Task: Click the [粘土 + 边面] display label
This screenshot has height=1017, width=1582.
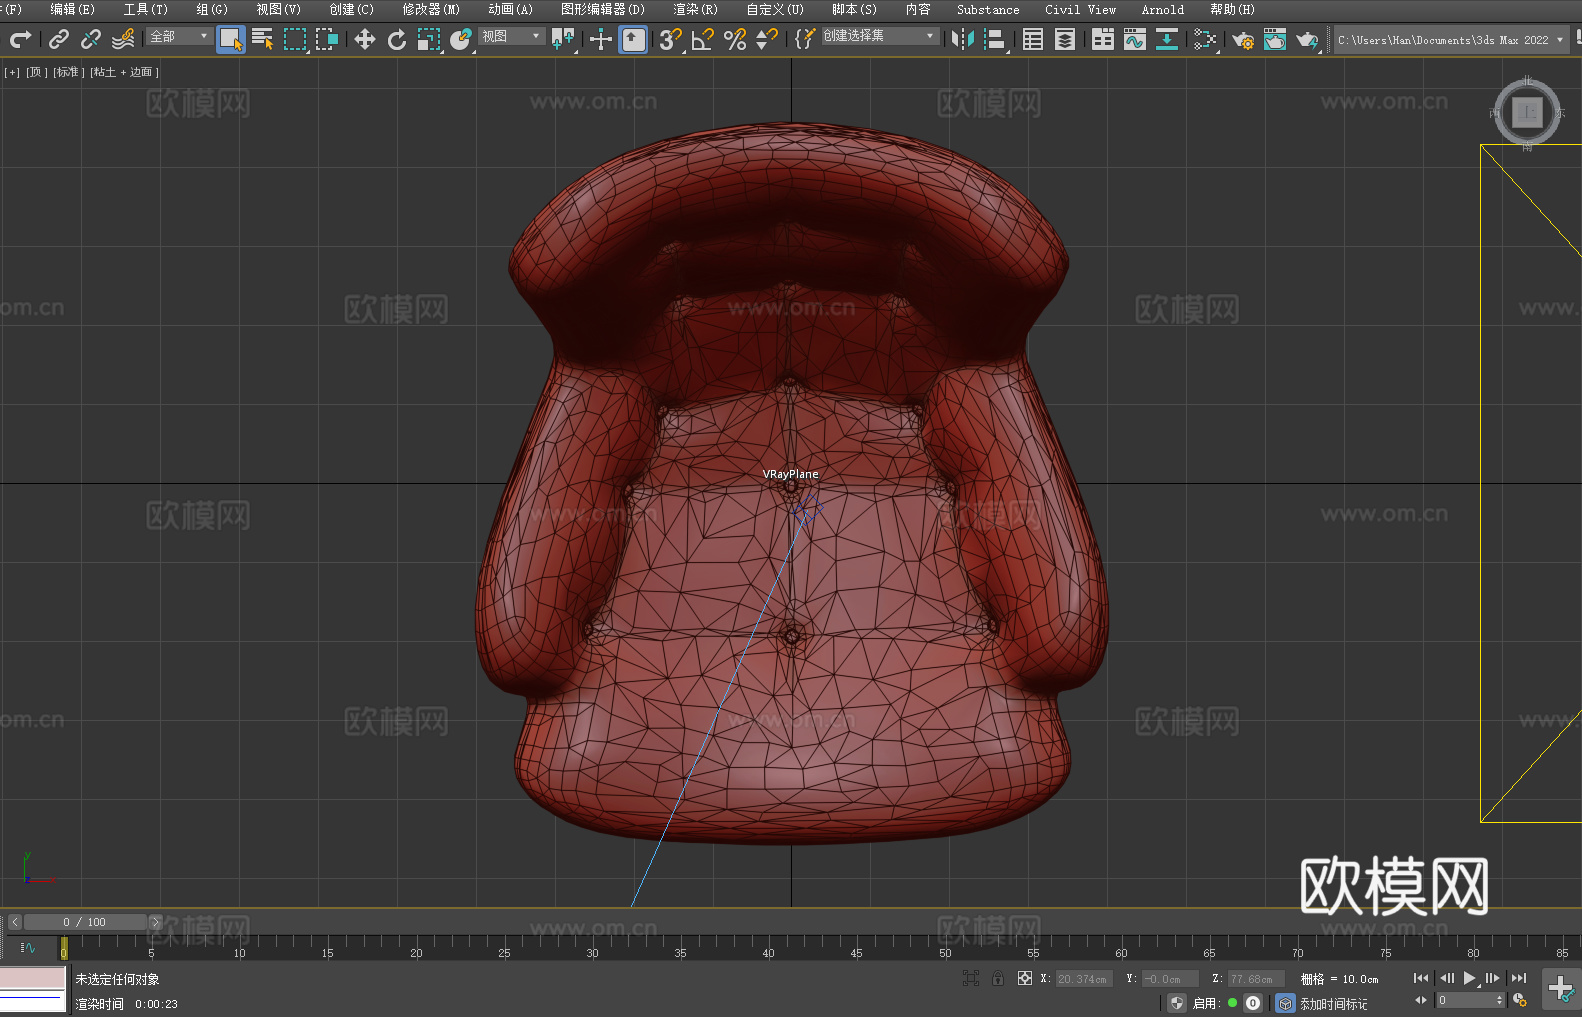Action: click(124, 72)
